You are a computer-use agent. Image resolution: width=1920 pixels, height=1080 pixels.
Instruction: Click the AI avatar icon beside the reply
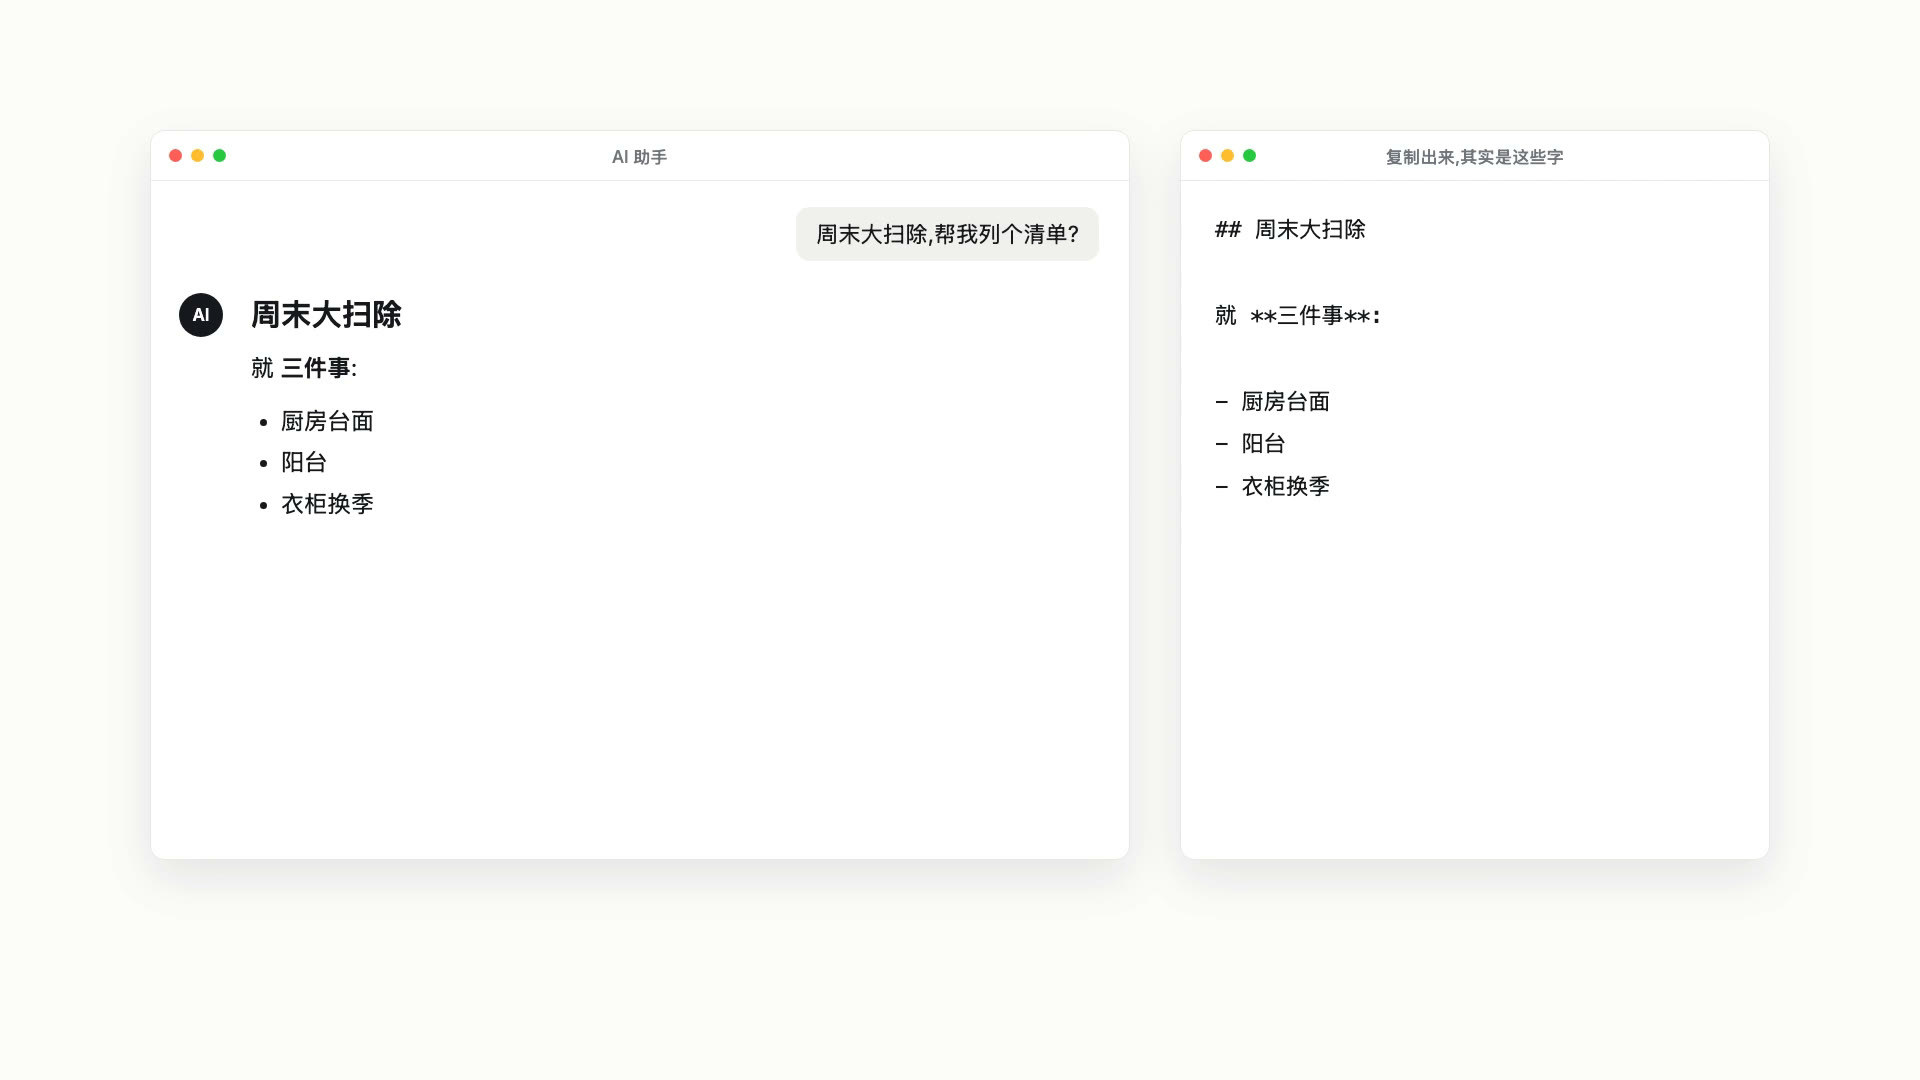coord(201,315)
